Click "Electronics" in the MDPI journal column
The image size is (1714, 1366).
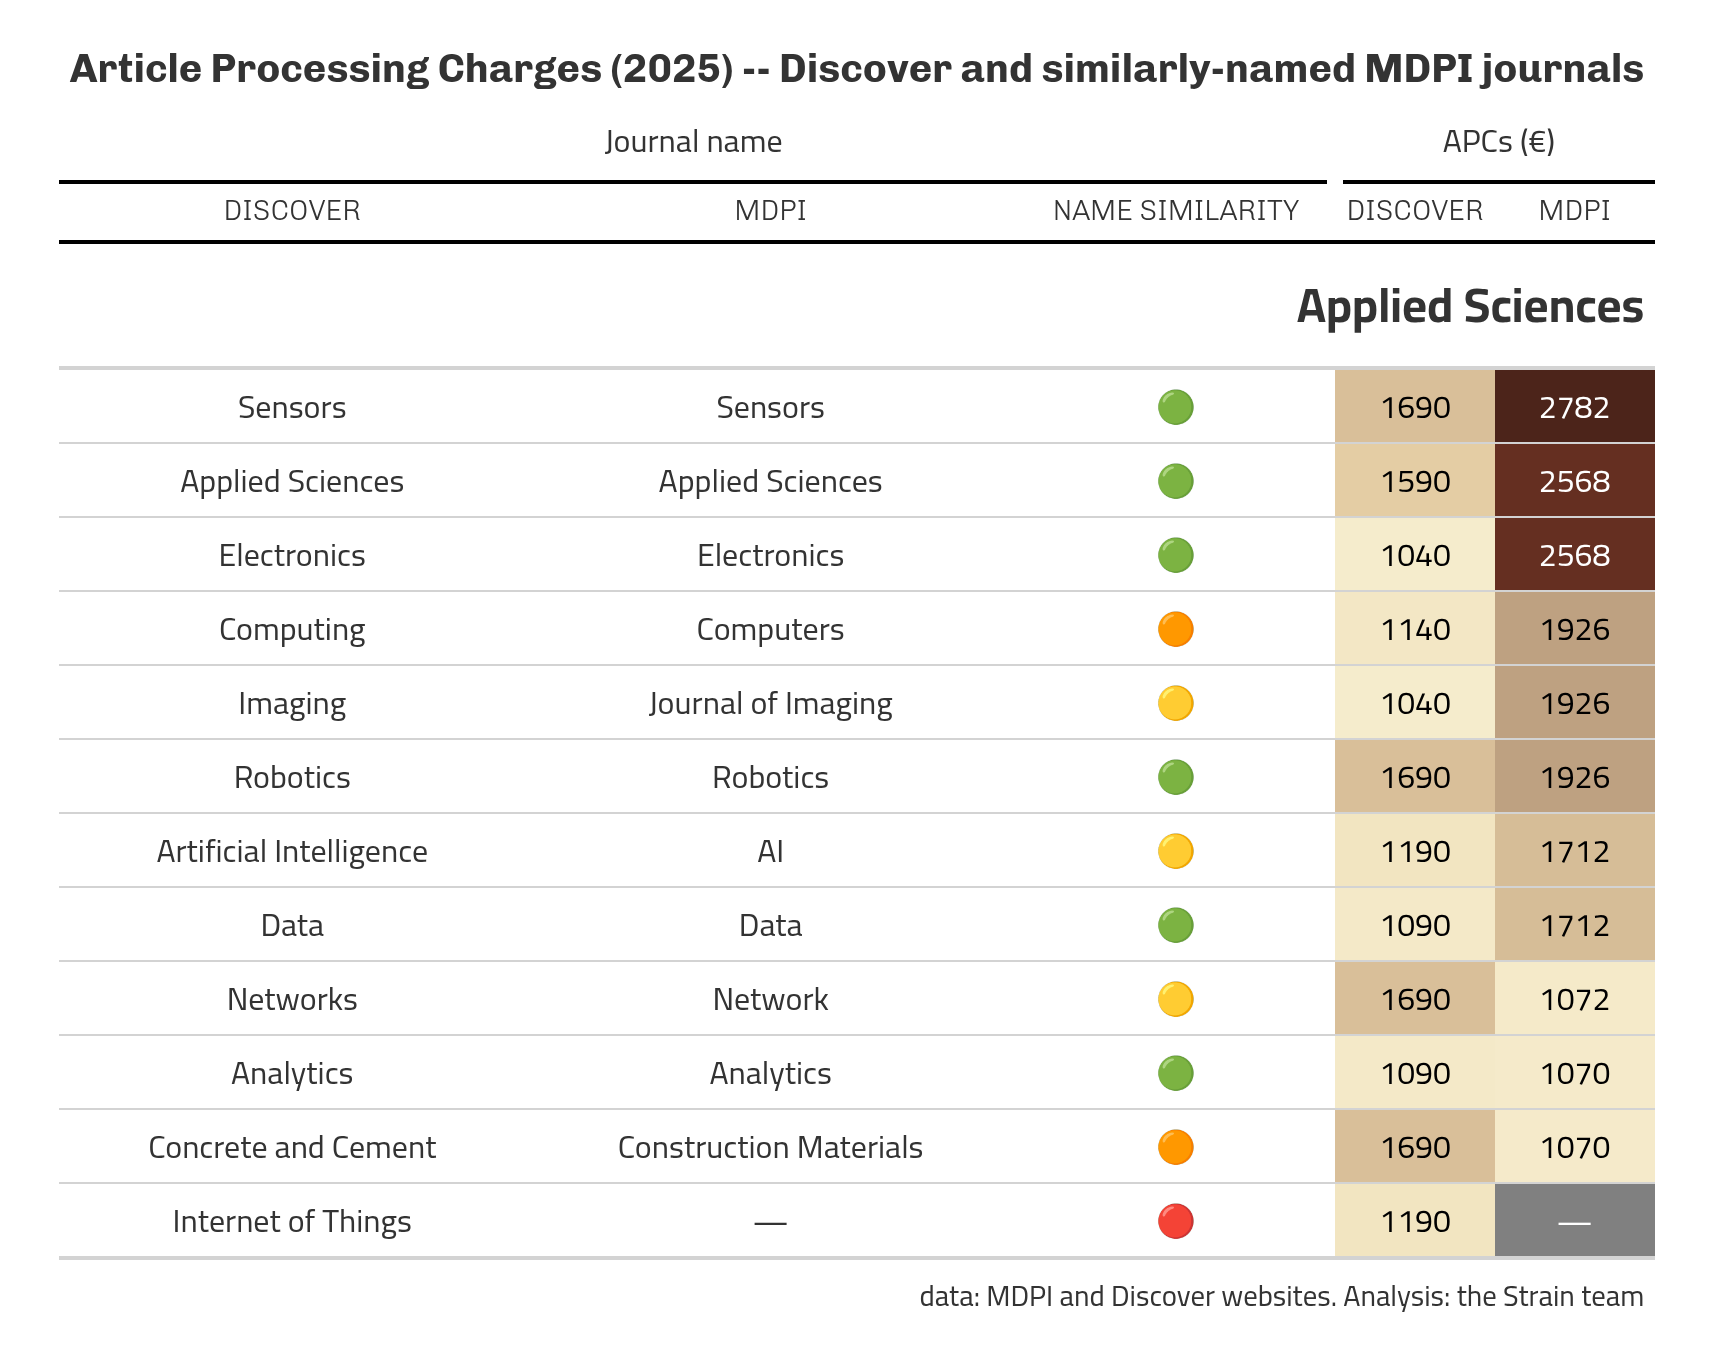pyautogui.click(x=770, y=555)
